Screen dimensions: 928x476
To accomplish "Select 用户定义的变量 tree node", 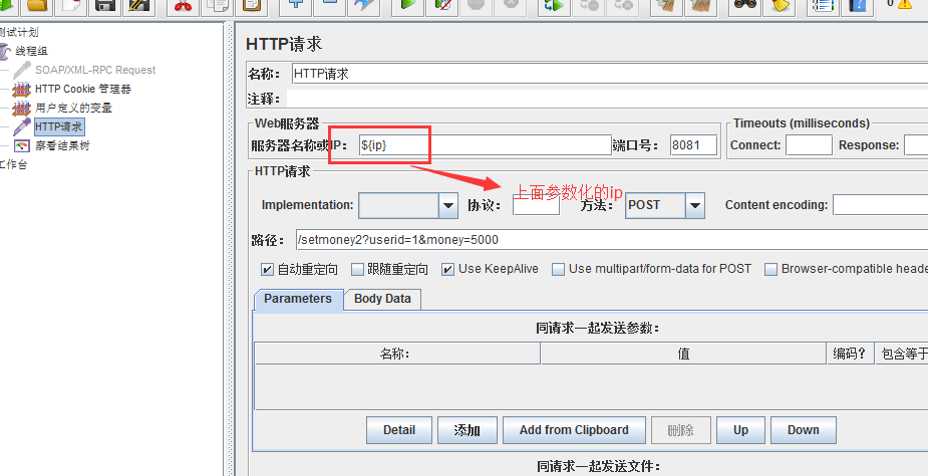I will 73,108.
